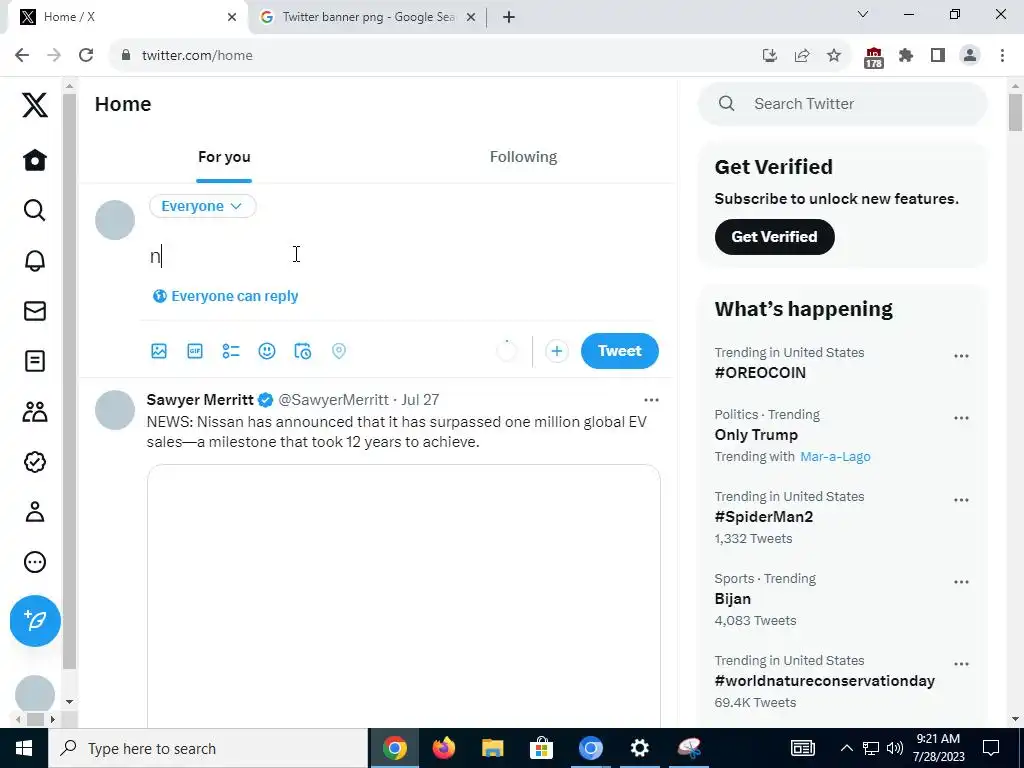Open emoji picker in composer
Screen dimensions: 1024x768
pos(266,351)
